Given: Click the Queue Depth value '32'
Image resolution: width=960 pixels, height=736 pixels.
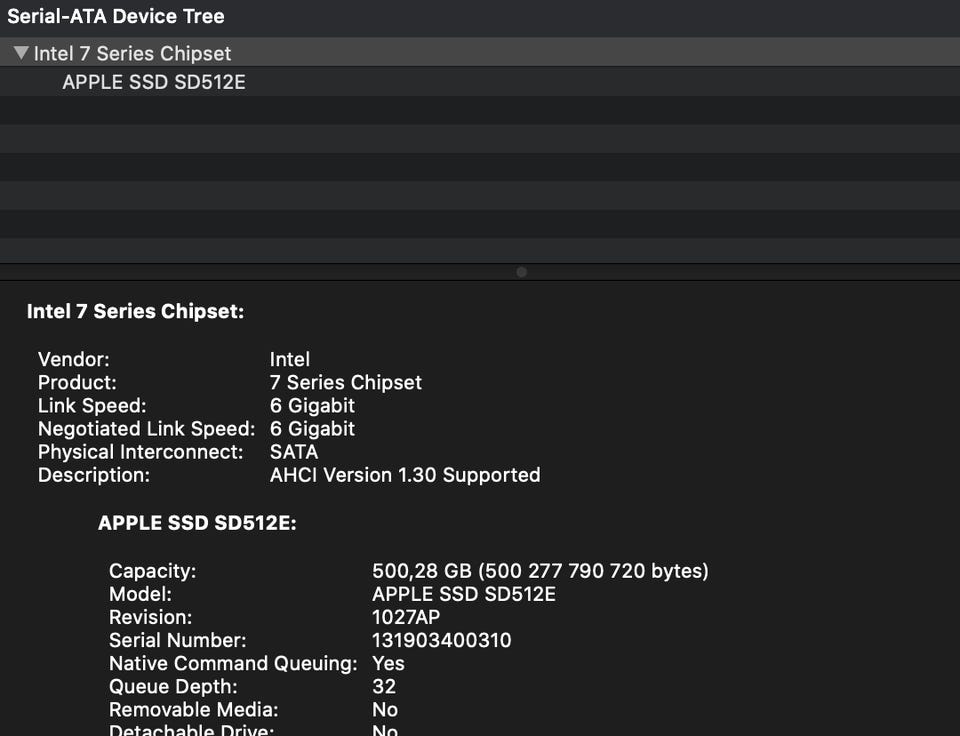Looking at the screenshot, I should click(384, 687).
